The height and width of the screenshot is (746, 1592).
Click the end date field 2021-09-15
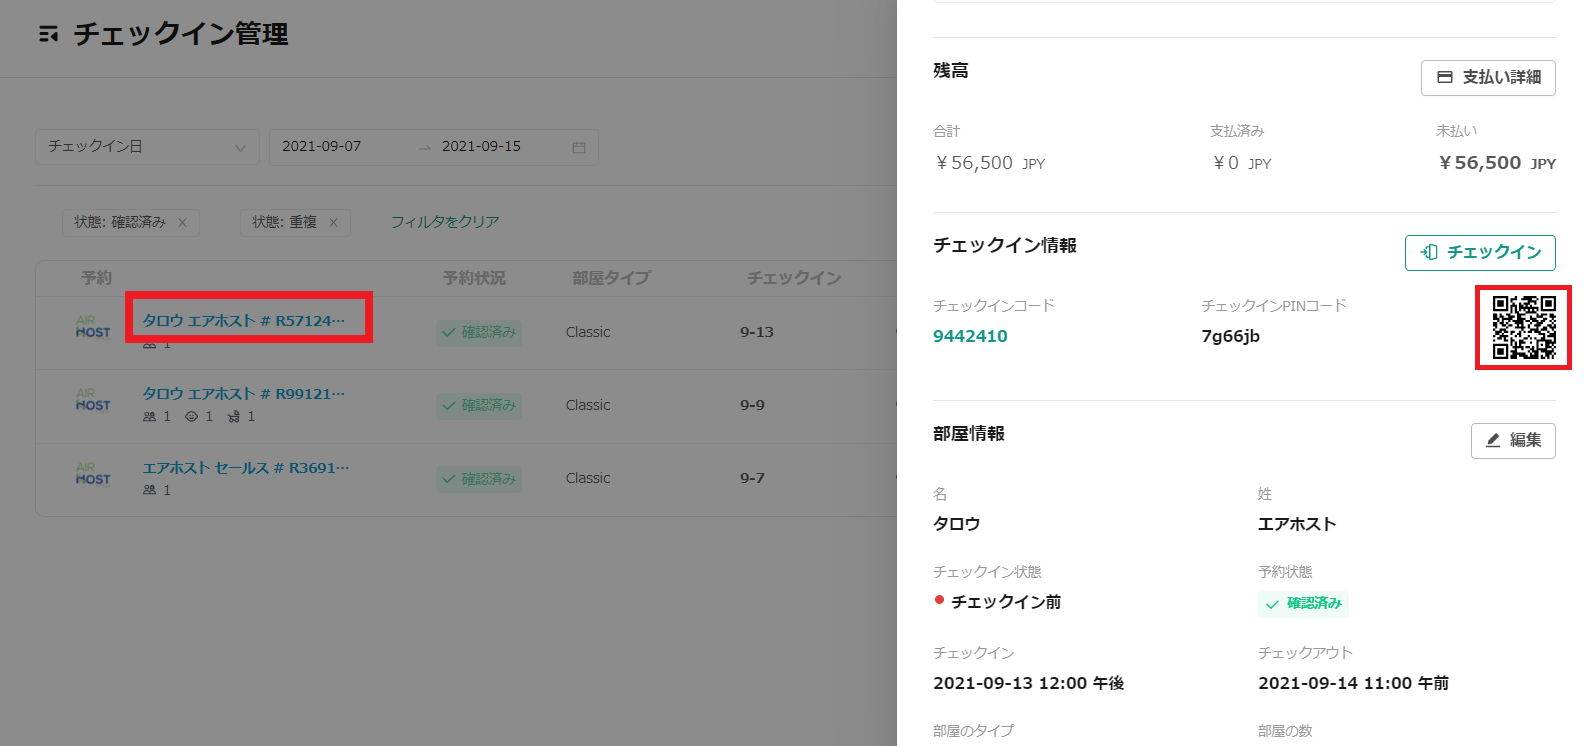[481, 147]
